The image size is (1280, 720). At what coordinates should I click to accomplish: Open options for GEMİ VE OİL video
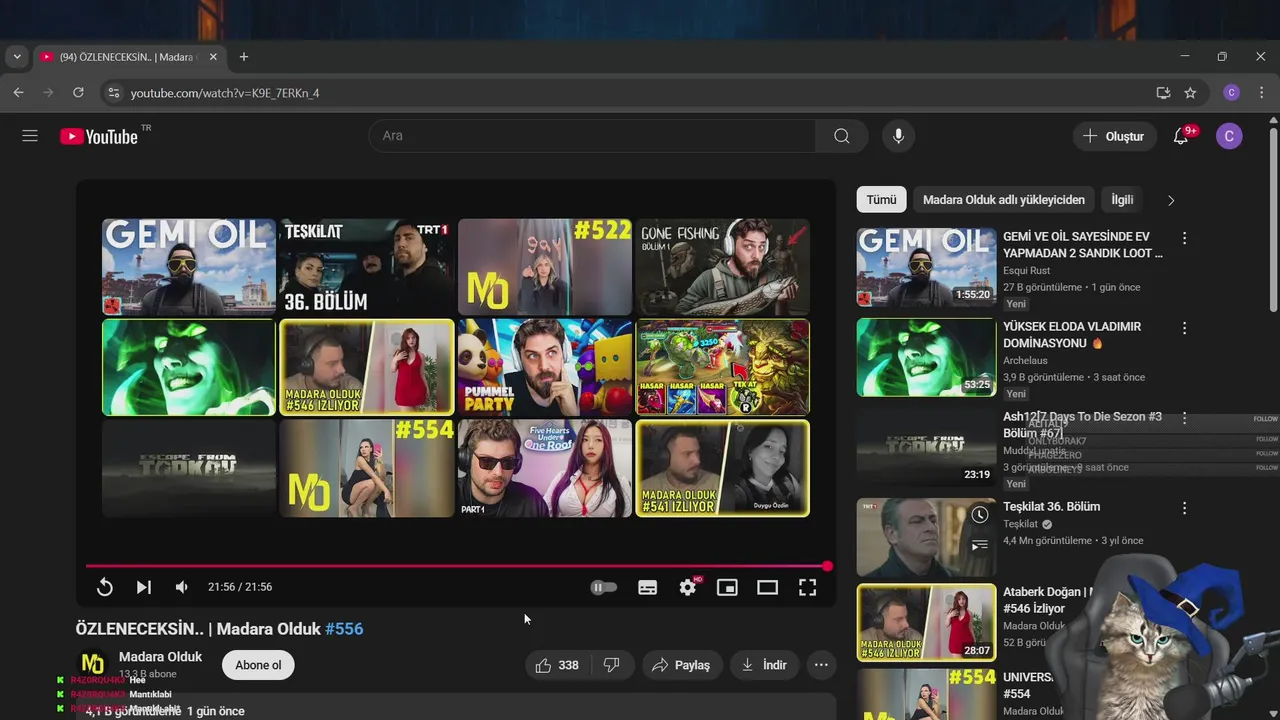point(1184,238)
